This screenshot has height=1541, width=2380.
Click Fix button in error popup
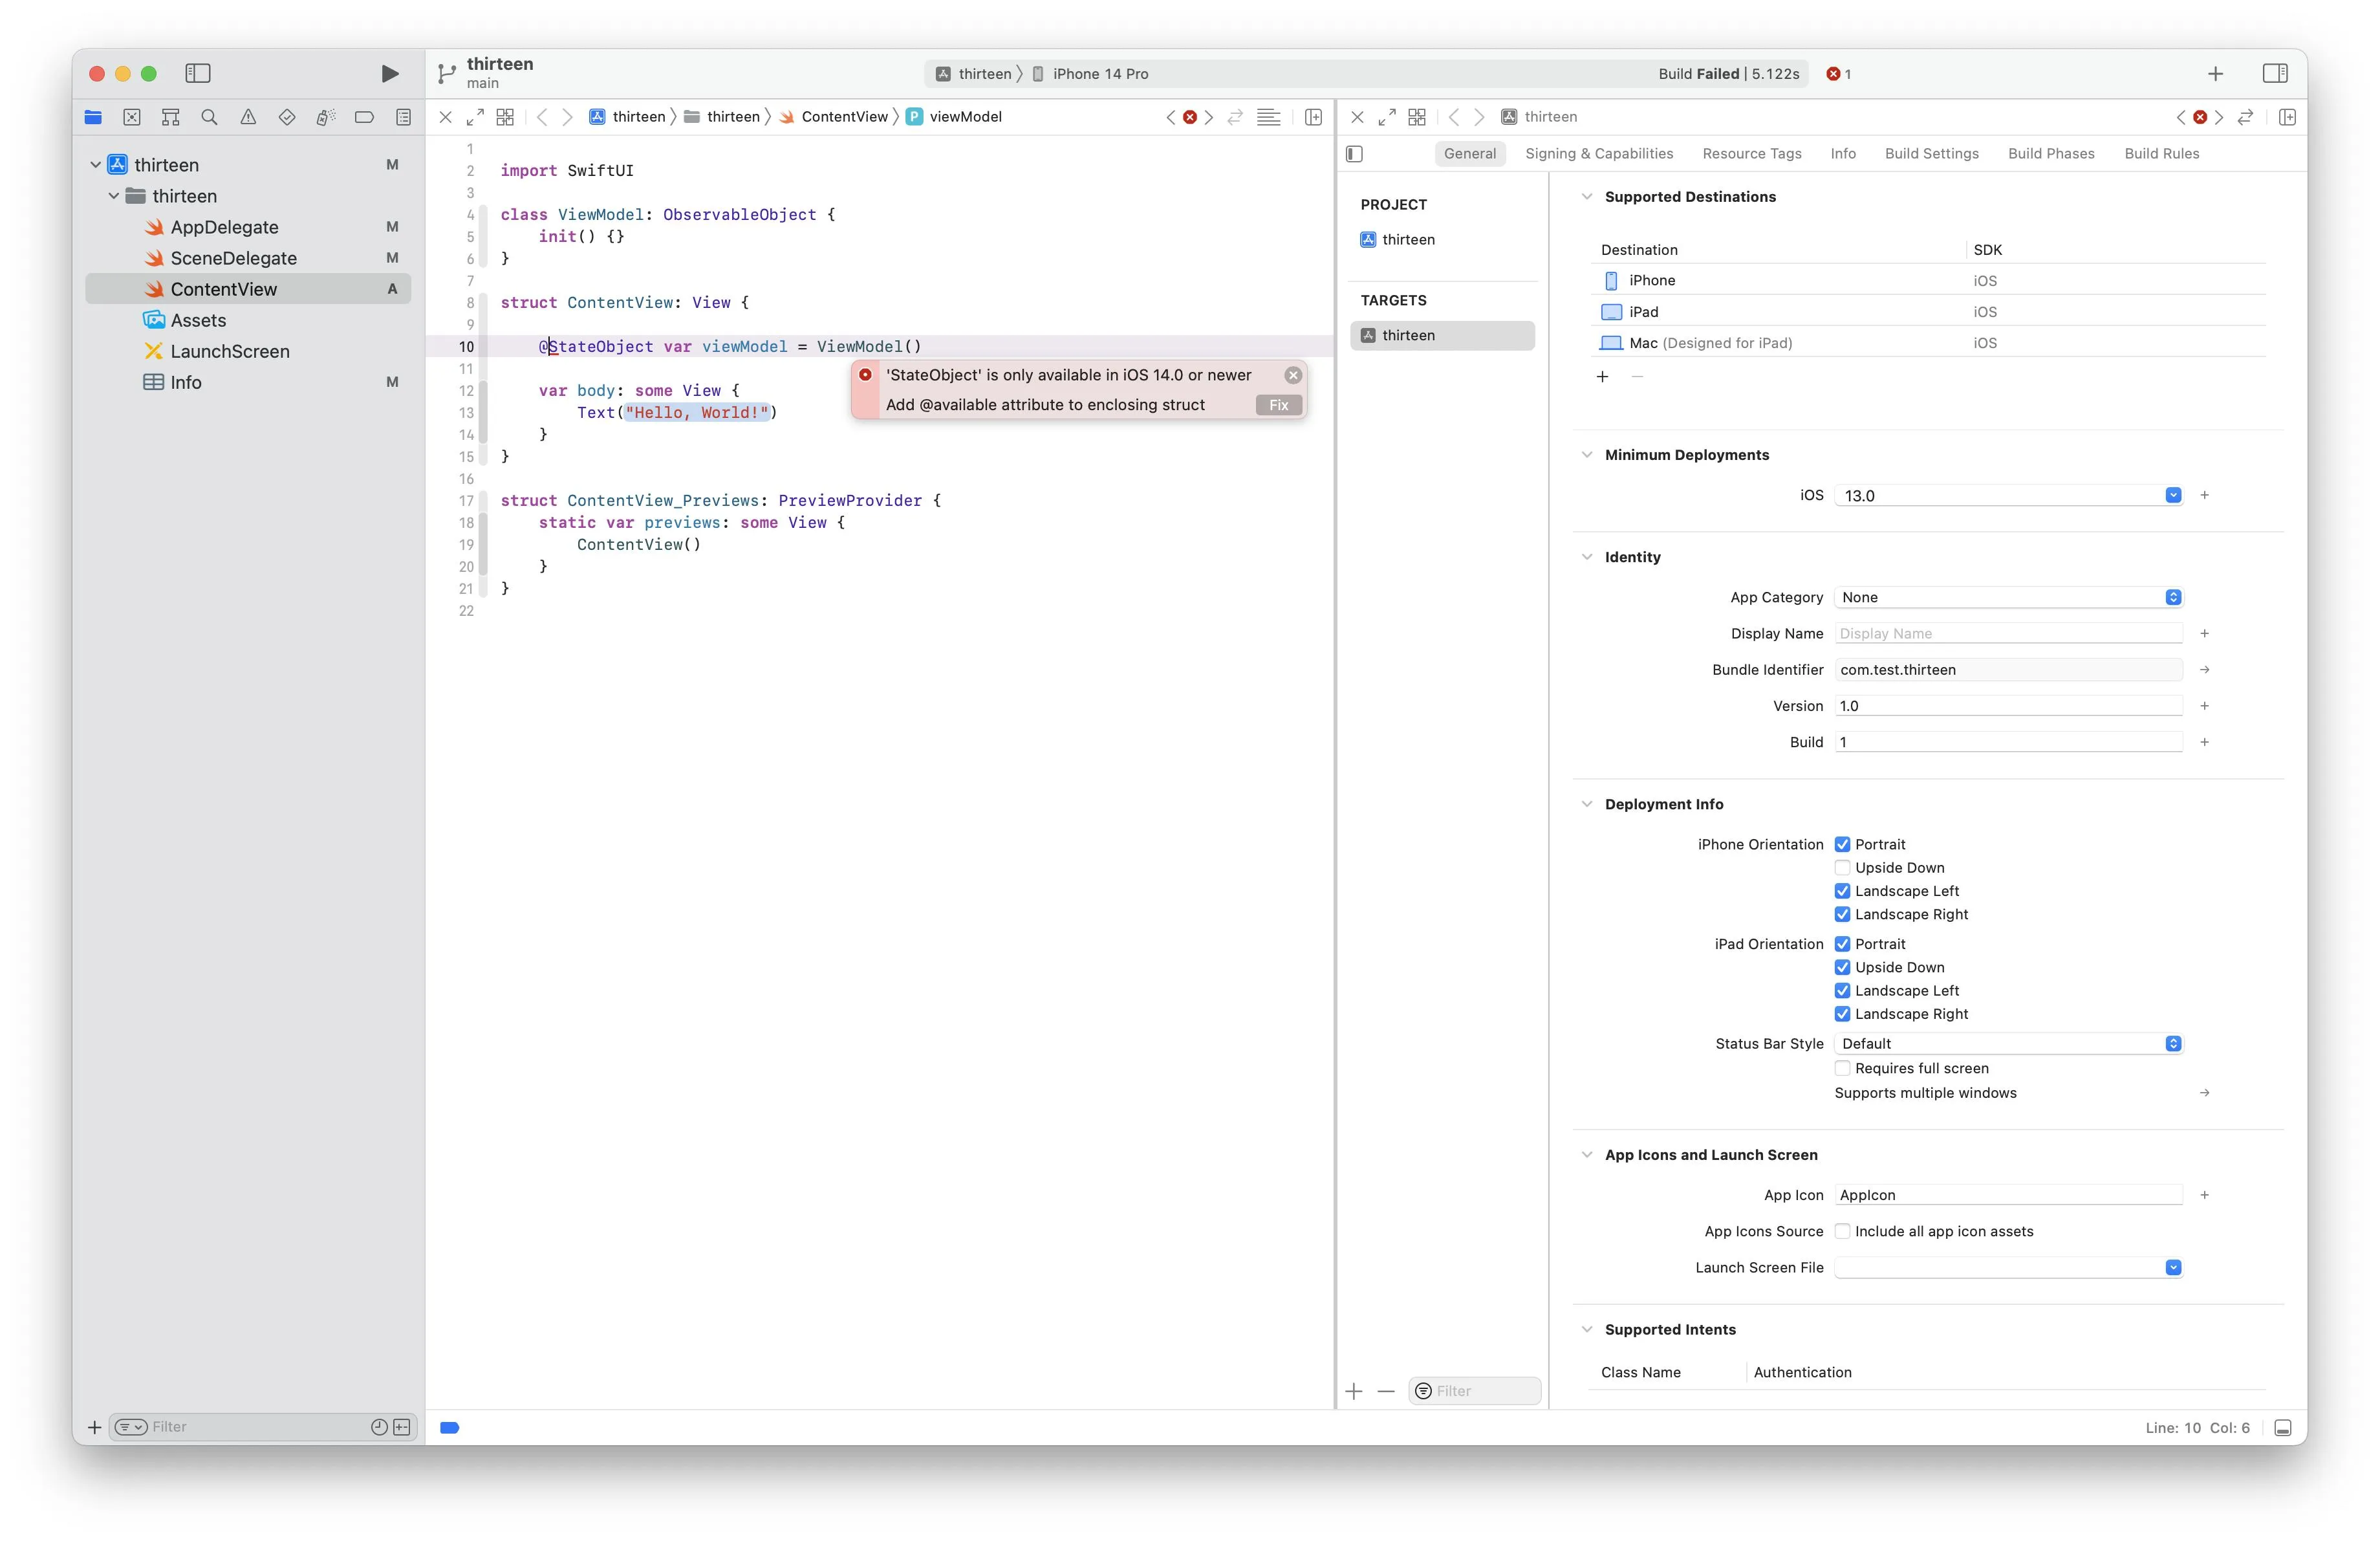click(x=1278, y=405)
